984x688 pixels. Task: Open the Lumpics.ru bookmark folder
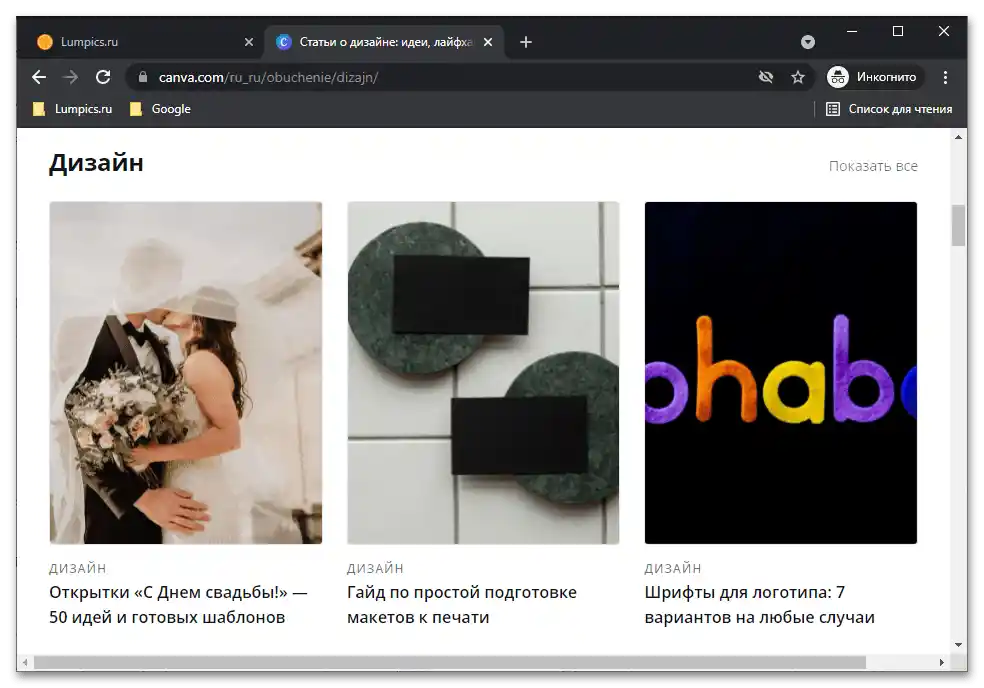[x=73, y=109]
